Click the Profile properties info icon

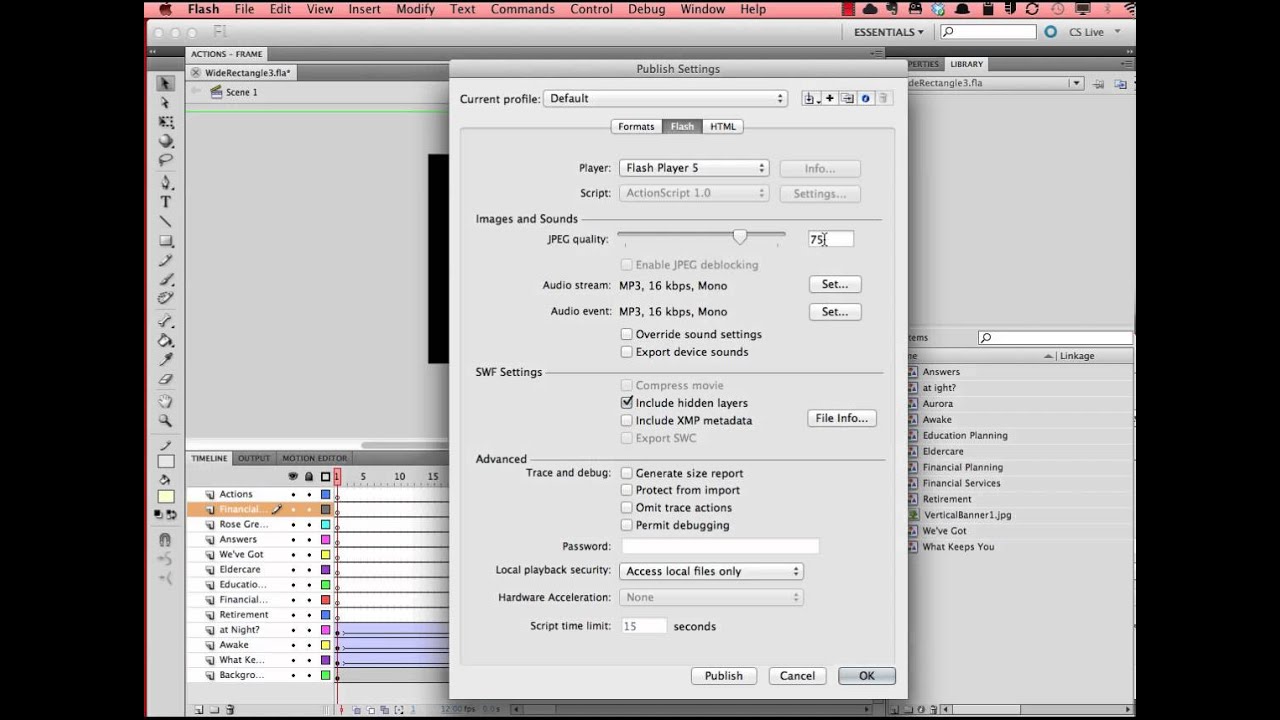coord(865,98)
